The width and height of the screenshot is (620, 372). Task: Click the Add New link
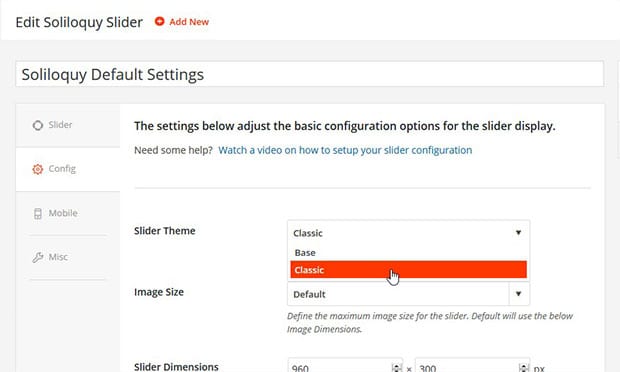[x=189, y=22]
